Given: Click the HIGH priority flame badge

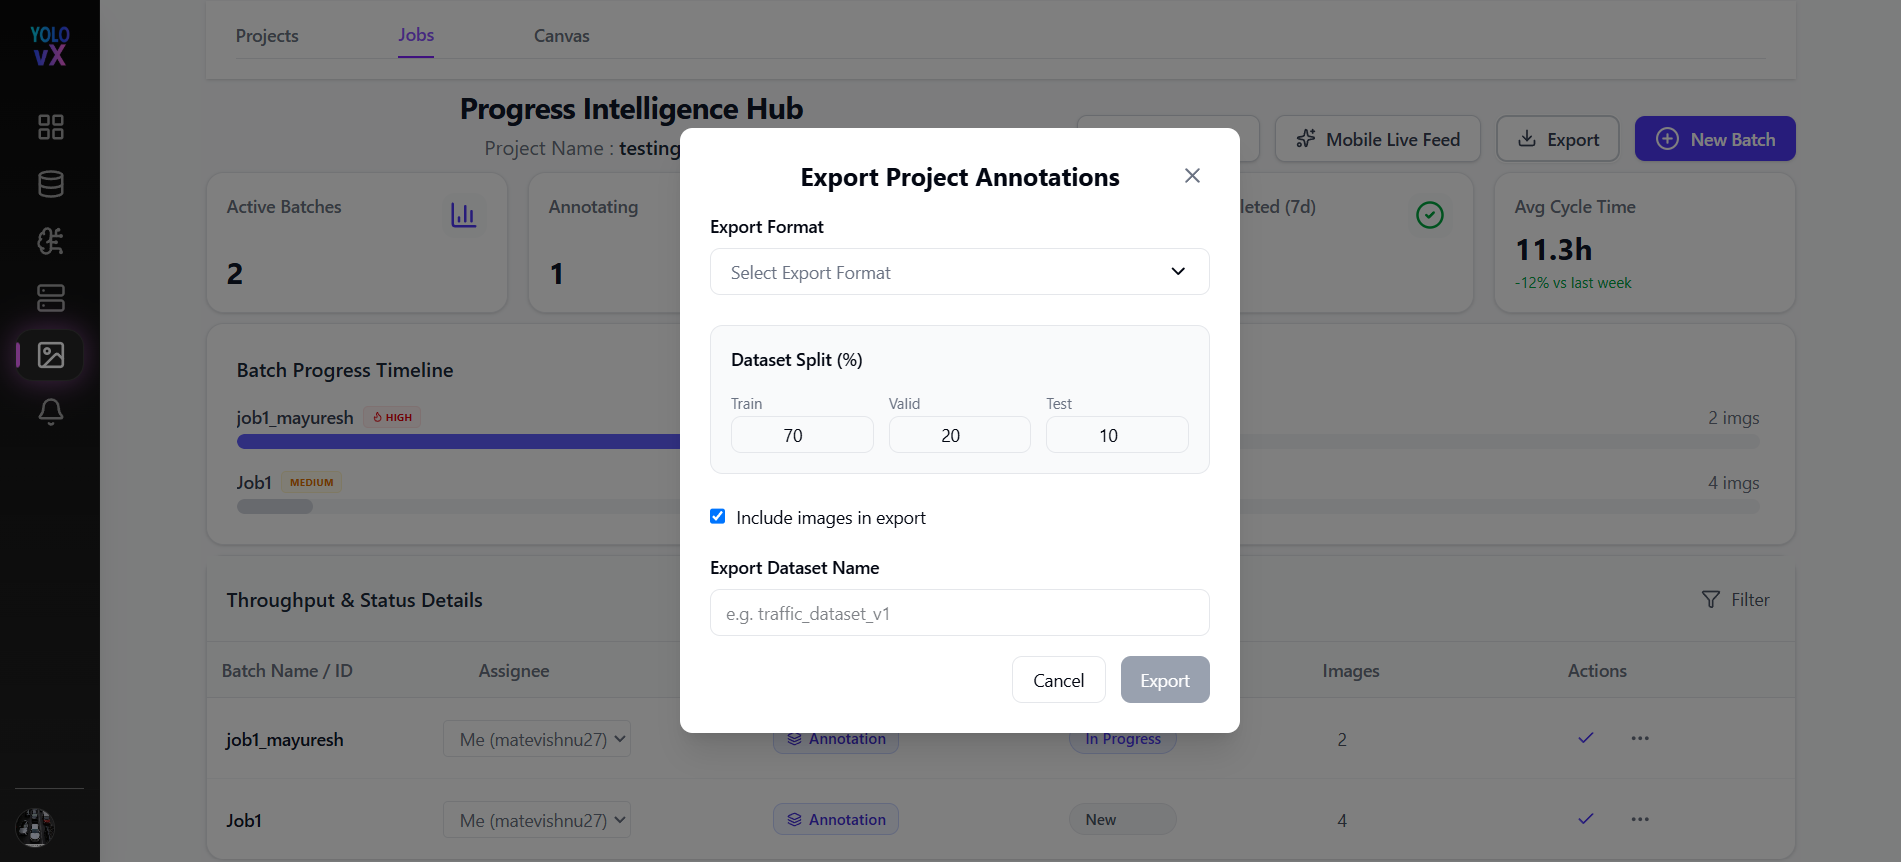Looking at the screenshot, I should tap(392, 417).
